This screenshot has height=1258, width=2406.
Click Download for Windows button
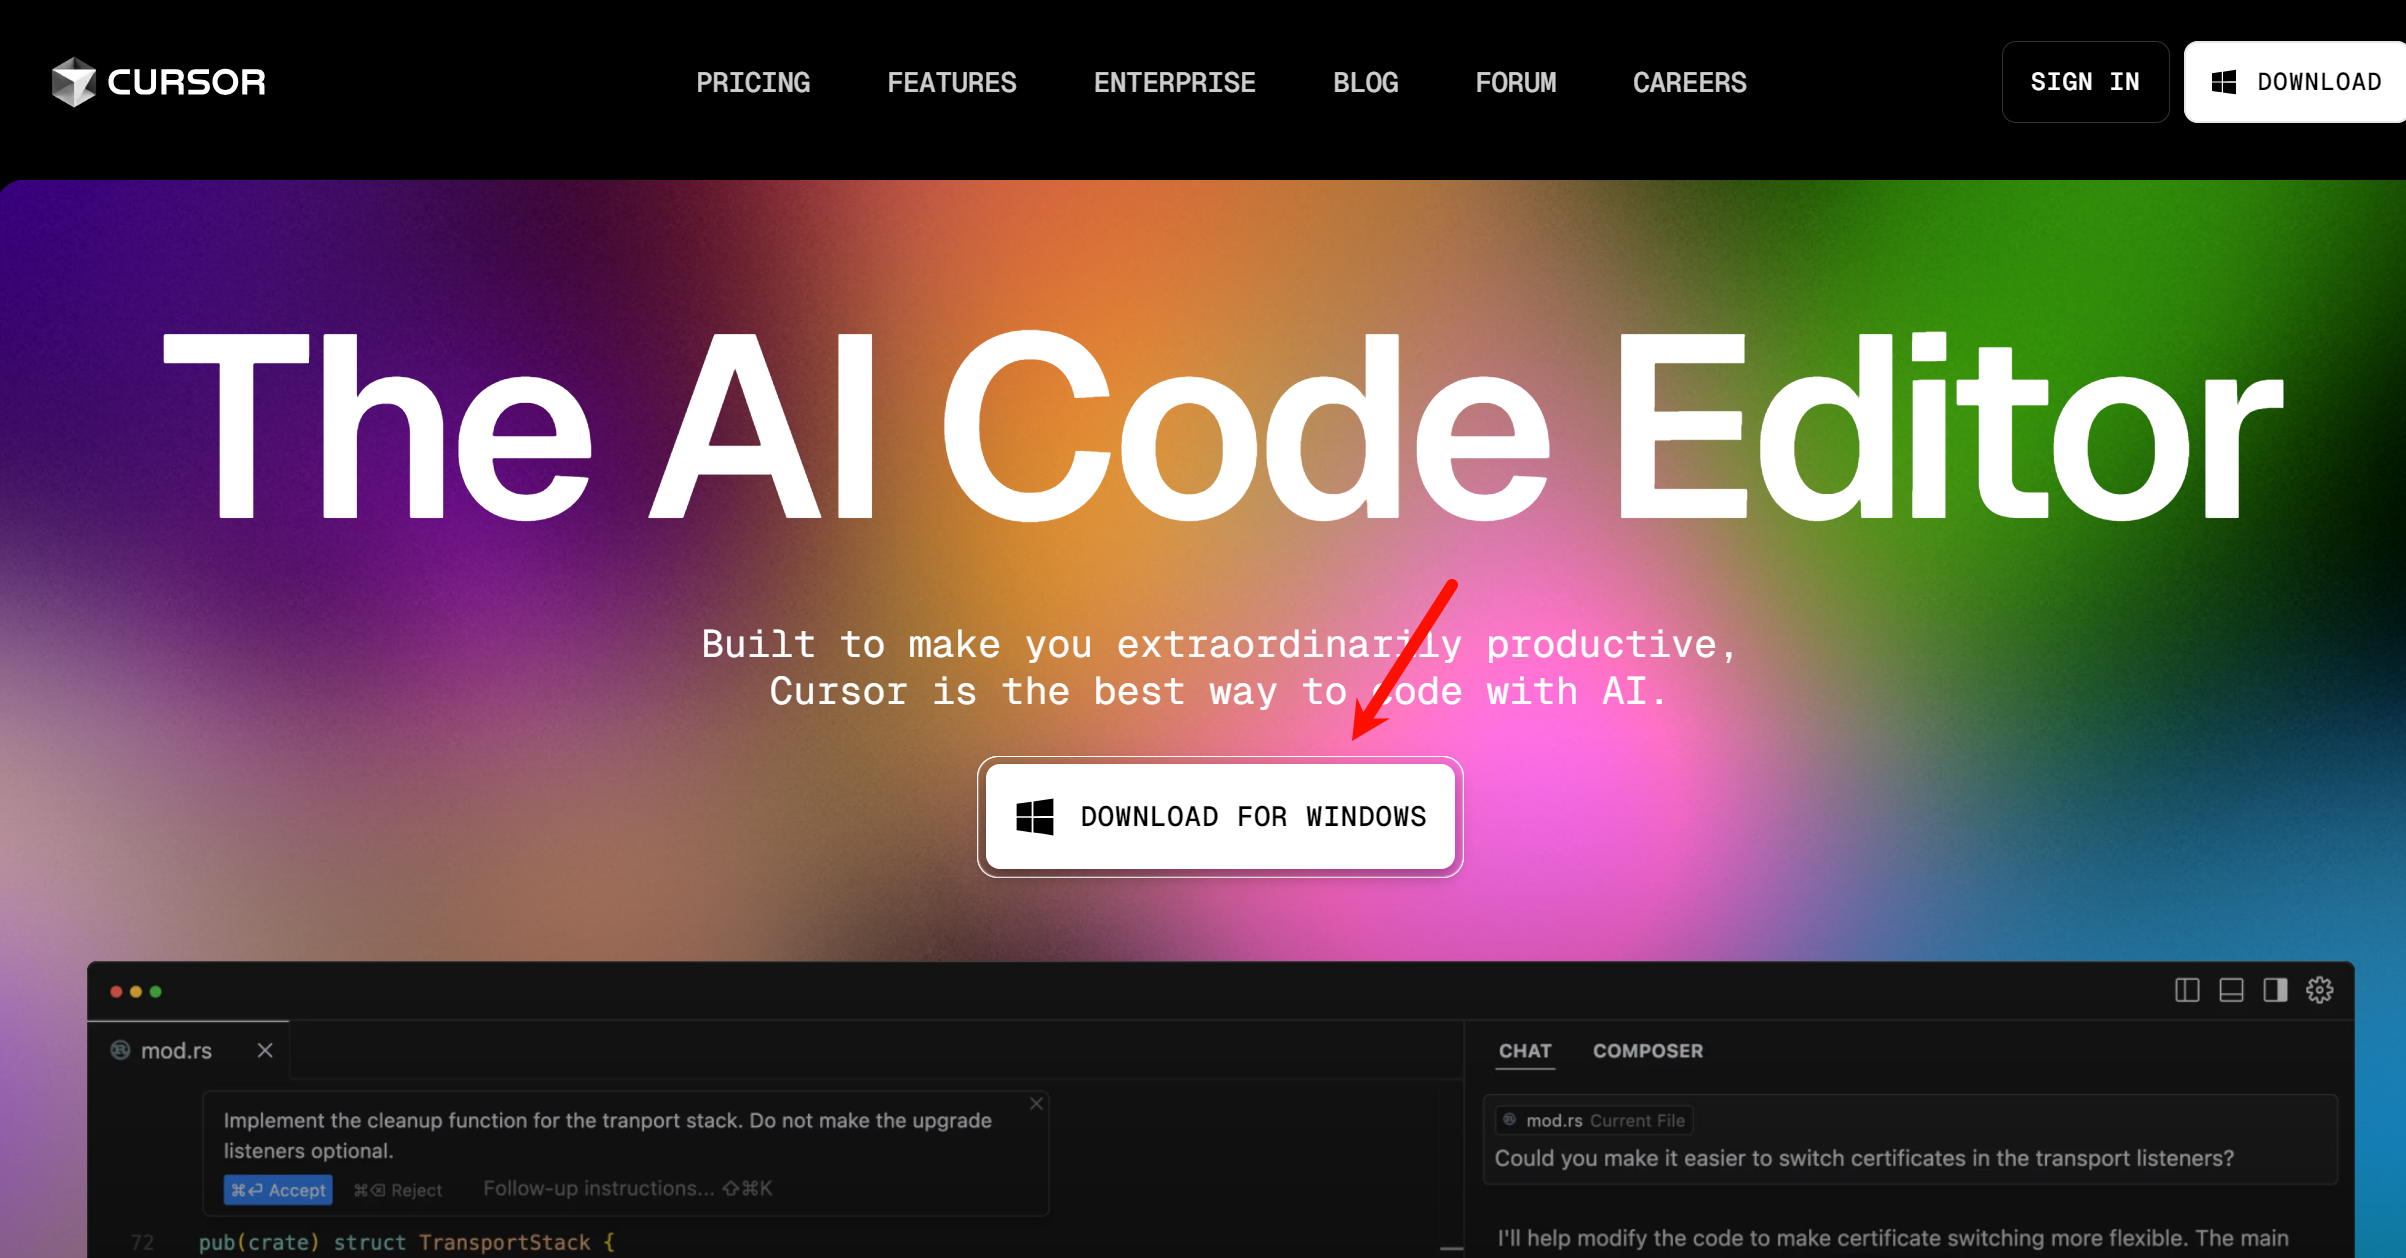[x=1220, y=817]
